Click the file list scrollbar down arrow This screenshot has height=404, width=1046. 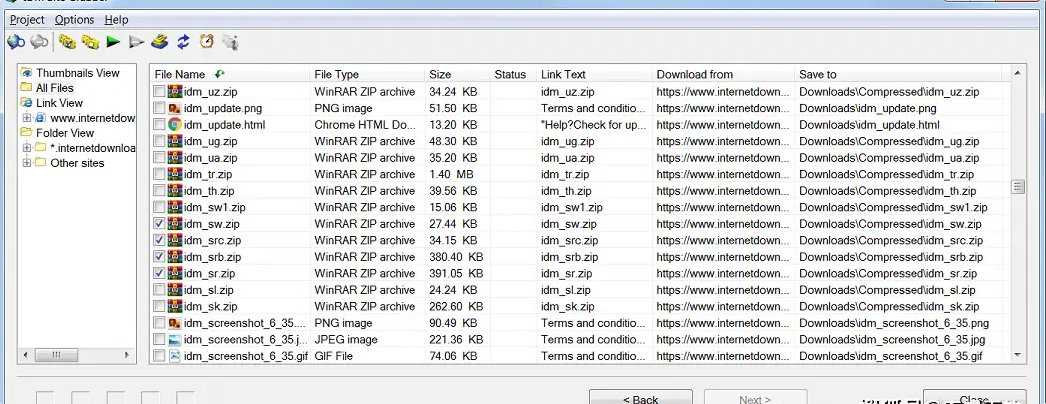pyautogui.click(x=1018, y=355)
